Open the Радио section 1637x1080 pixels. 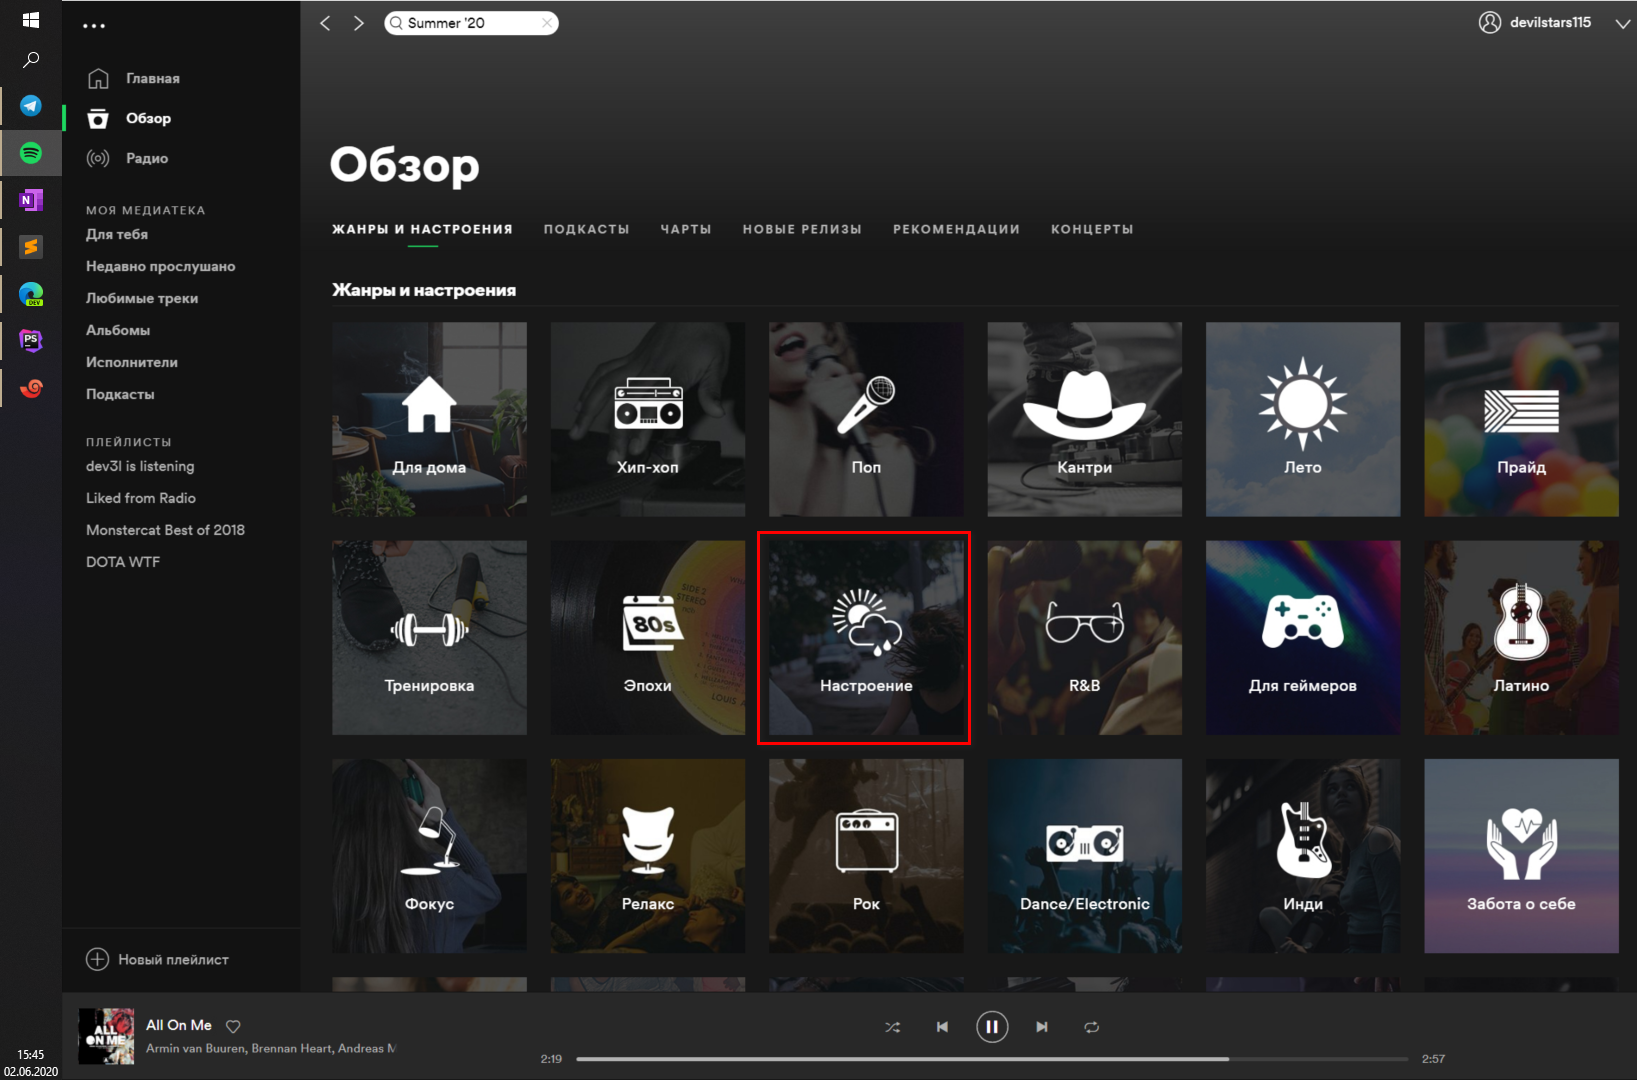point(127,158)
